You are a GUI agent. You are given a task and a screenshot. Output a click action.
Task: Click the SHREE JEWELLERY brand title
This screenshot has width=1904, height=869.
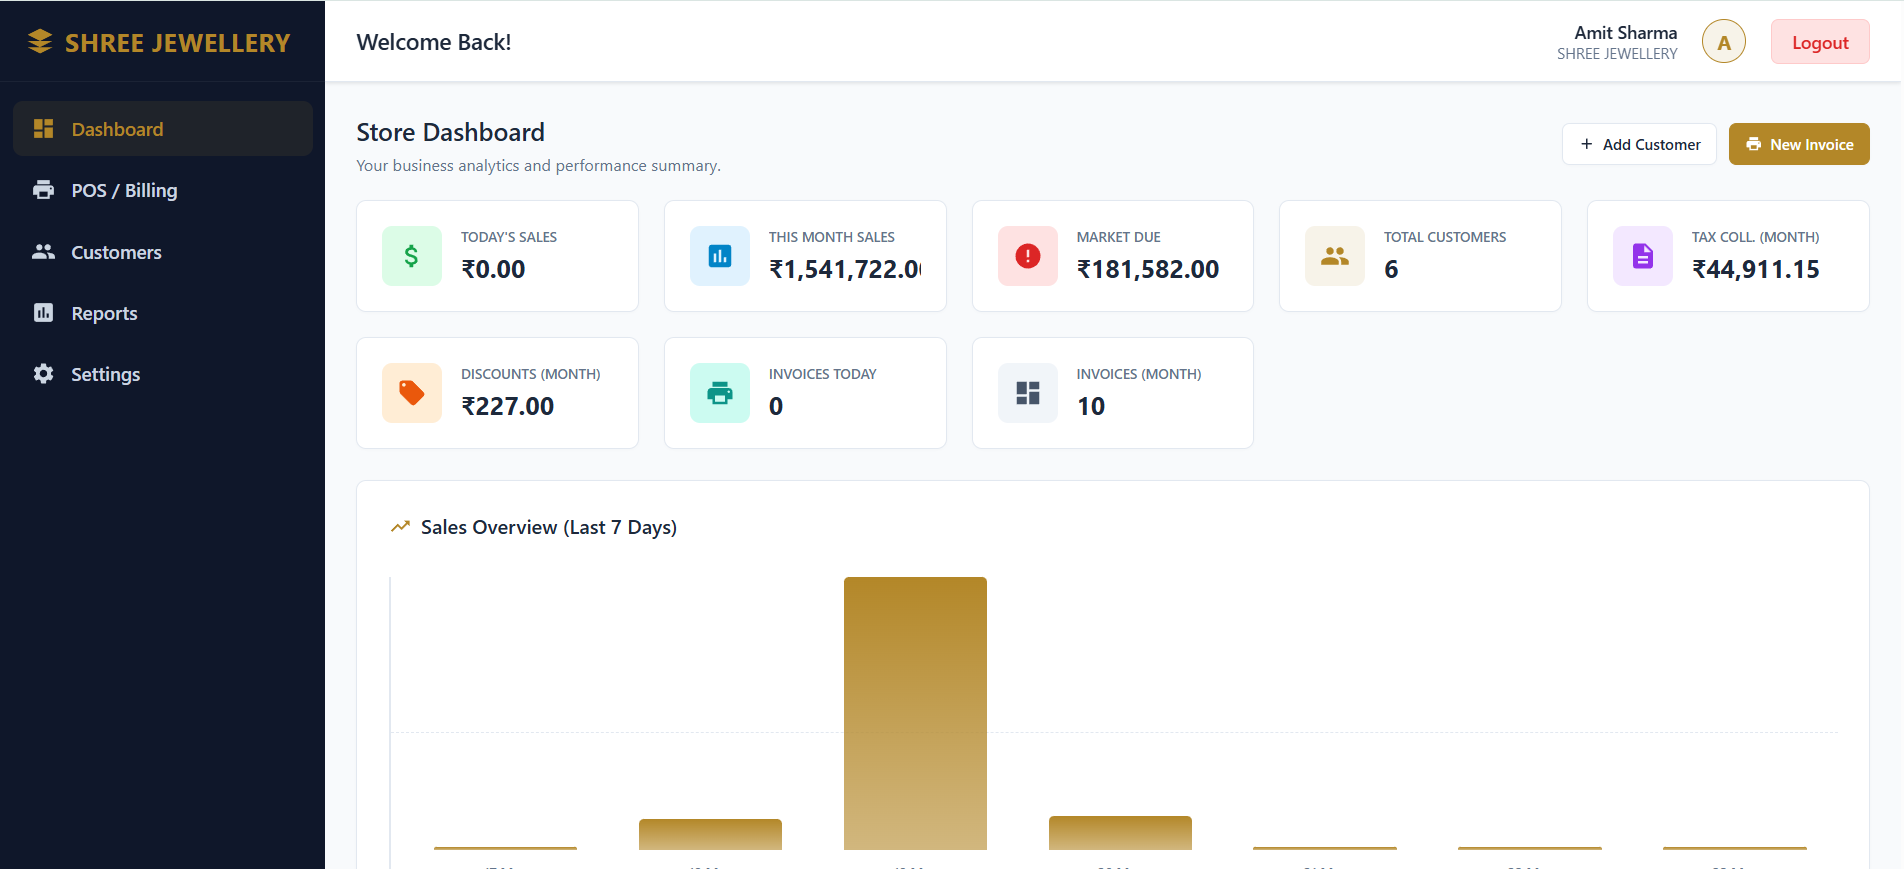(178, 43)
